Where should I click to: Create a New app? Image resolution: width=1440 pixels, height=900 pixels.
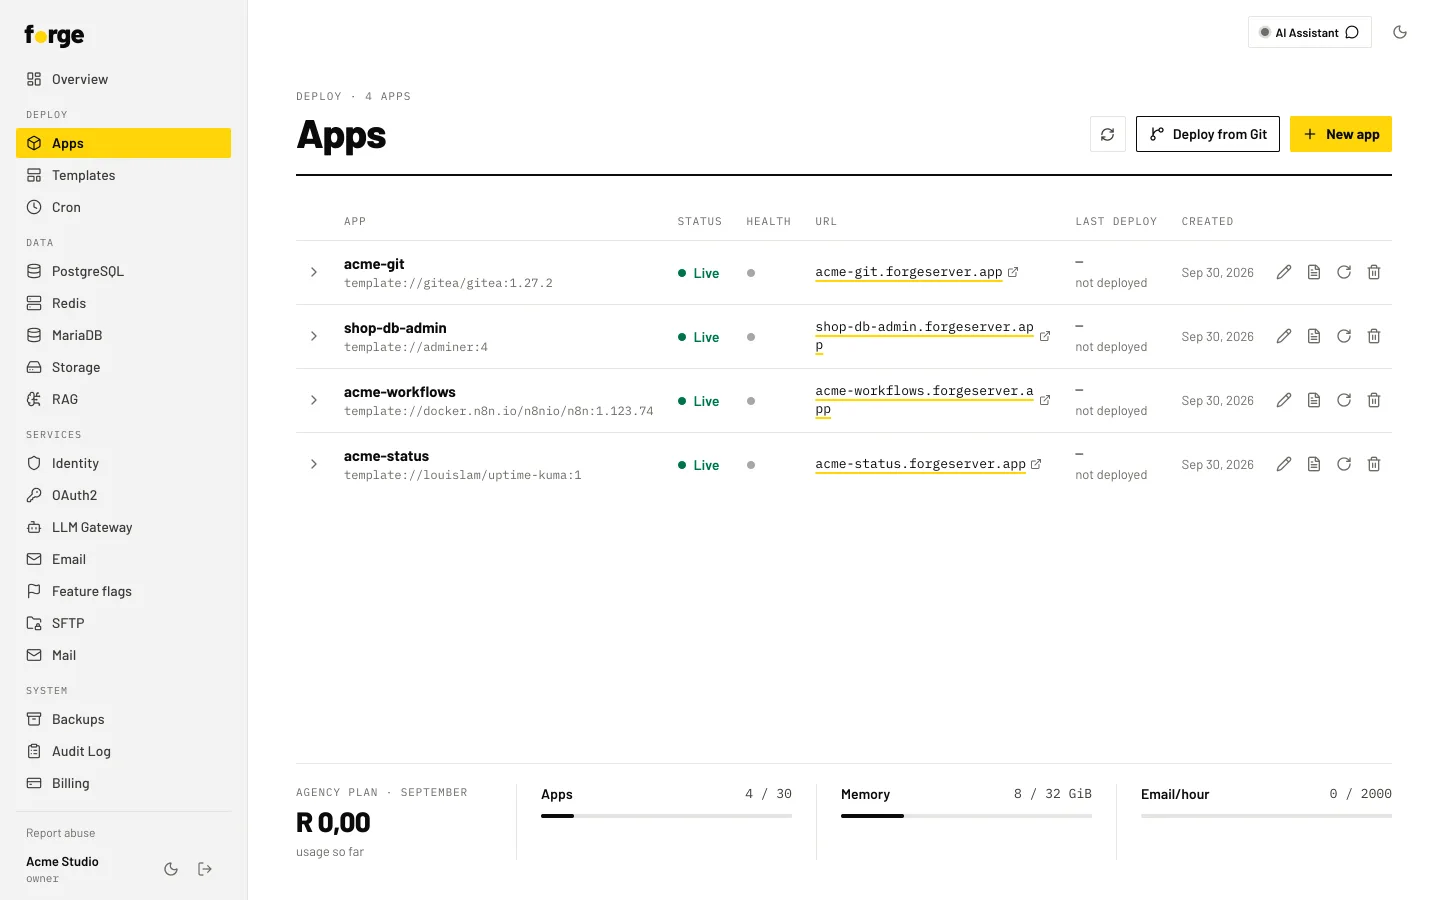point(1341,134)
